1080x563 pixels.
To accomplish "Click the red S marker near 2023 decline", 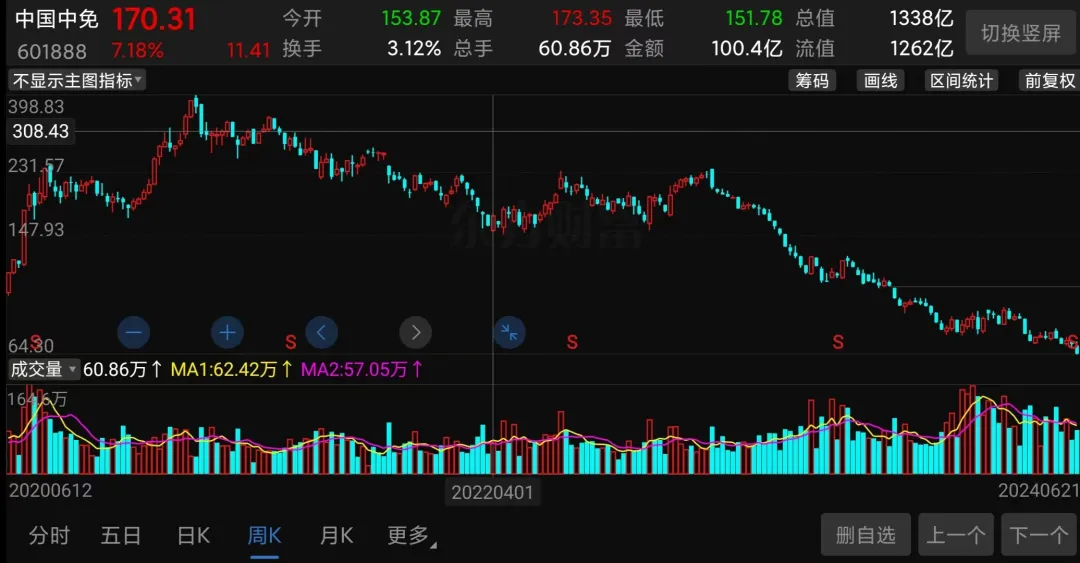I will [838, 342].
